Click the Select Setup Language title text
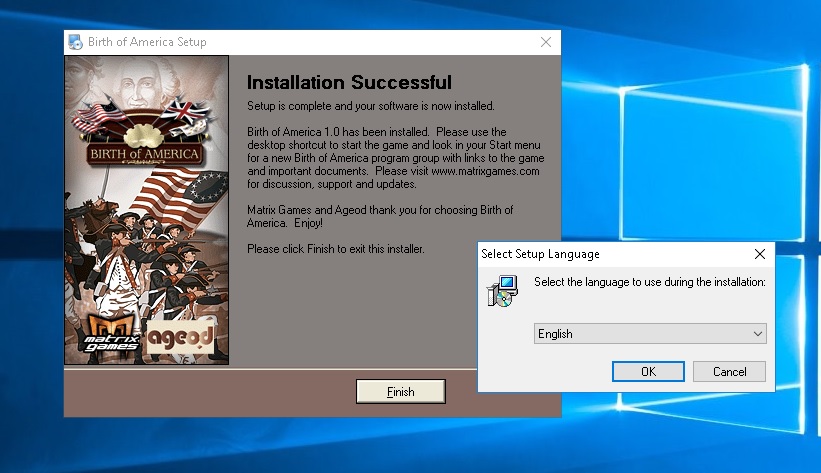 pyautogui.click(x=540, y=254)
